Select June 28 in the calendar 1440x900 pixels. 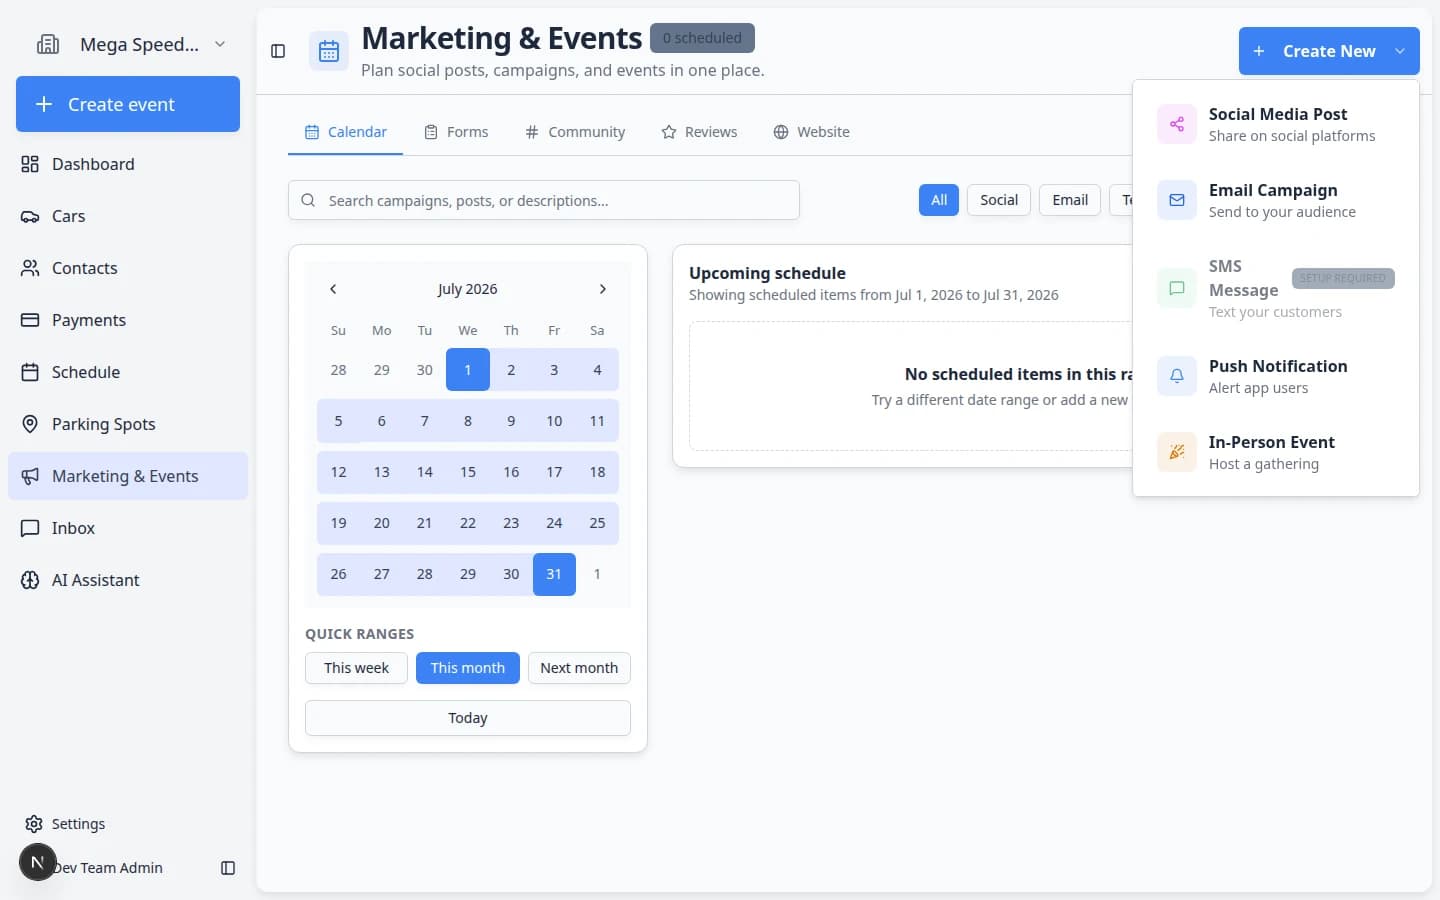[x=339, y=370]
